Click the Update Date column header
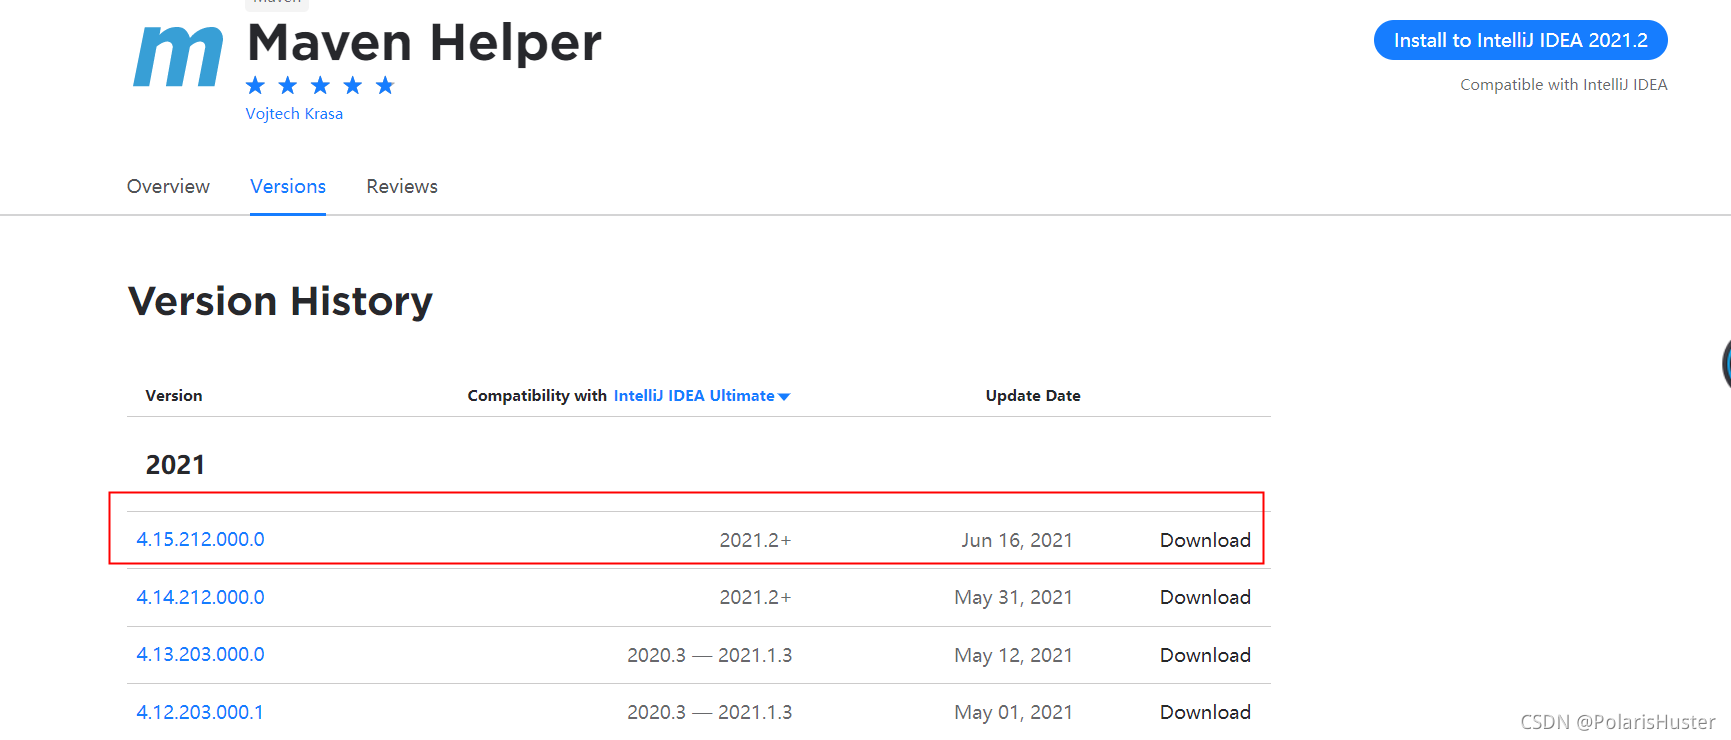1731x740 pixels. tap(1033, 396)
